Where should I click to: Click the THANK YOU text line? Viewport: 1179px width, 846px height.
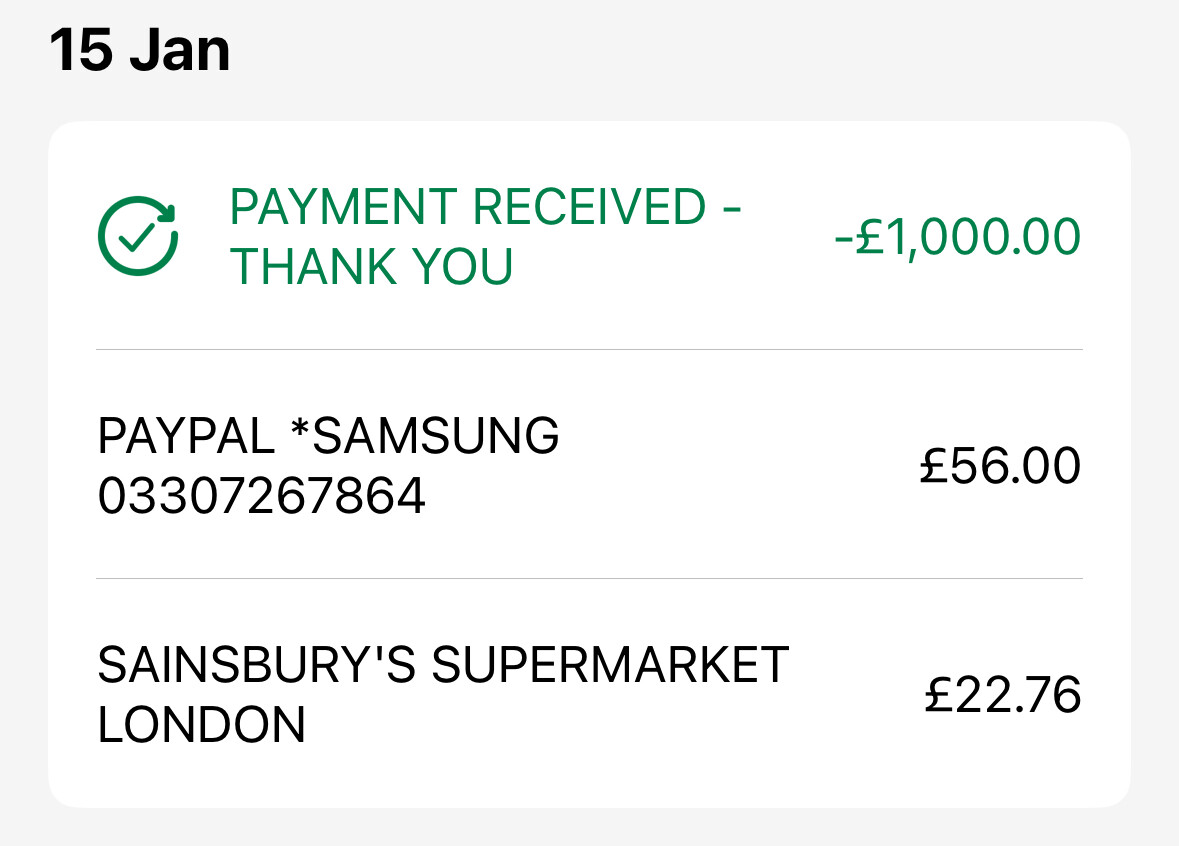pyautogui.click(x=371, y=267)
